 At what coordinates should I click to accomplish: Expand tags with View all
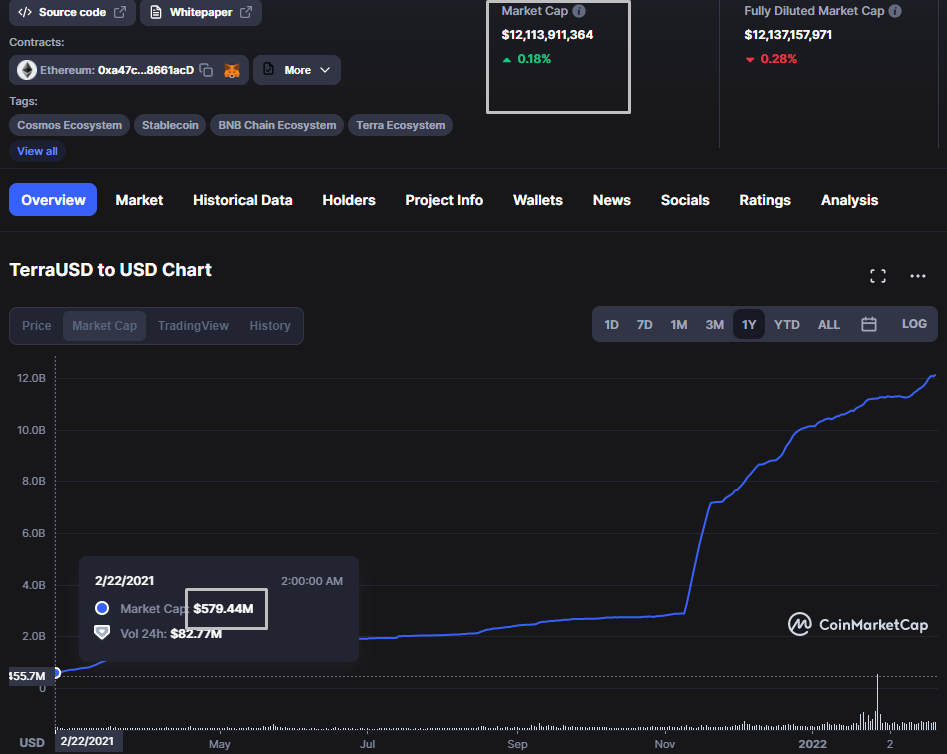37,151
